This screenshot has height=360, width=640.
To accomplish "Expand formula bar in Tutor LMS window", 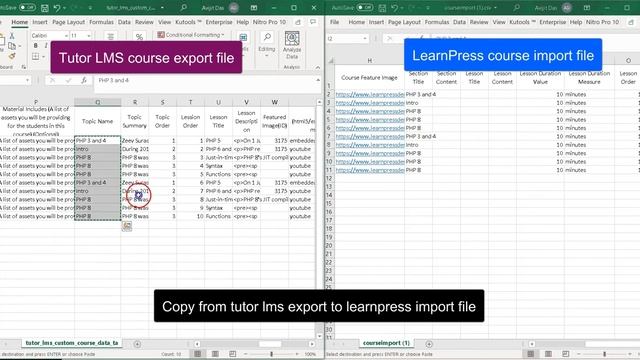I will (318, 80).
